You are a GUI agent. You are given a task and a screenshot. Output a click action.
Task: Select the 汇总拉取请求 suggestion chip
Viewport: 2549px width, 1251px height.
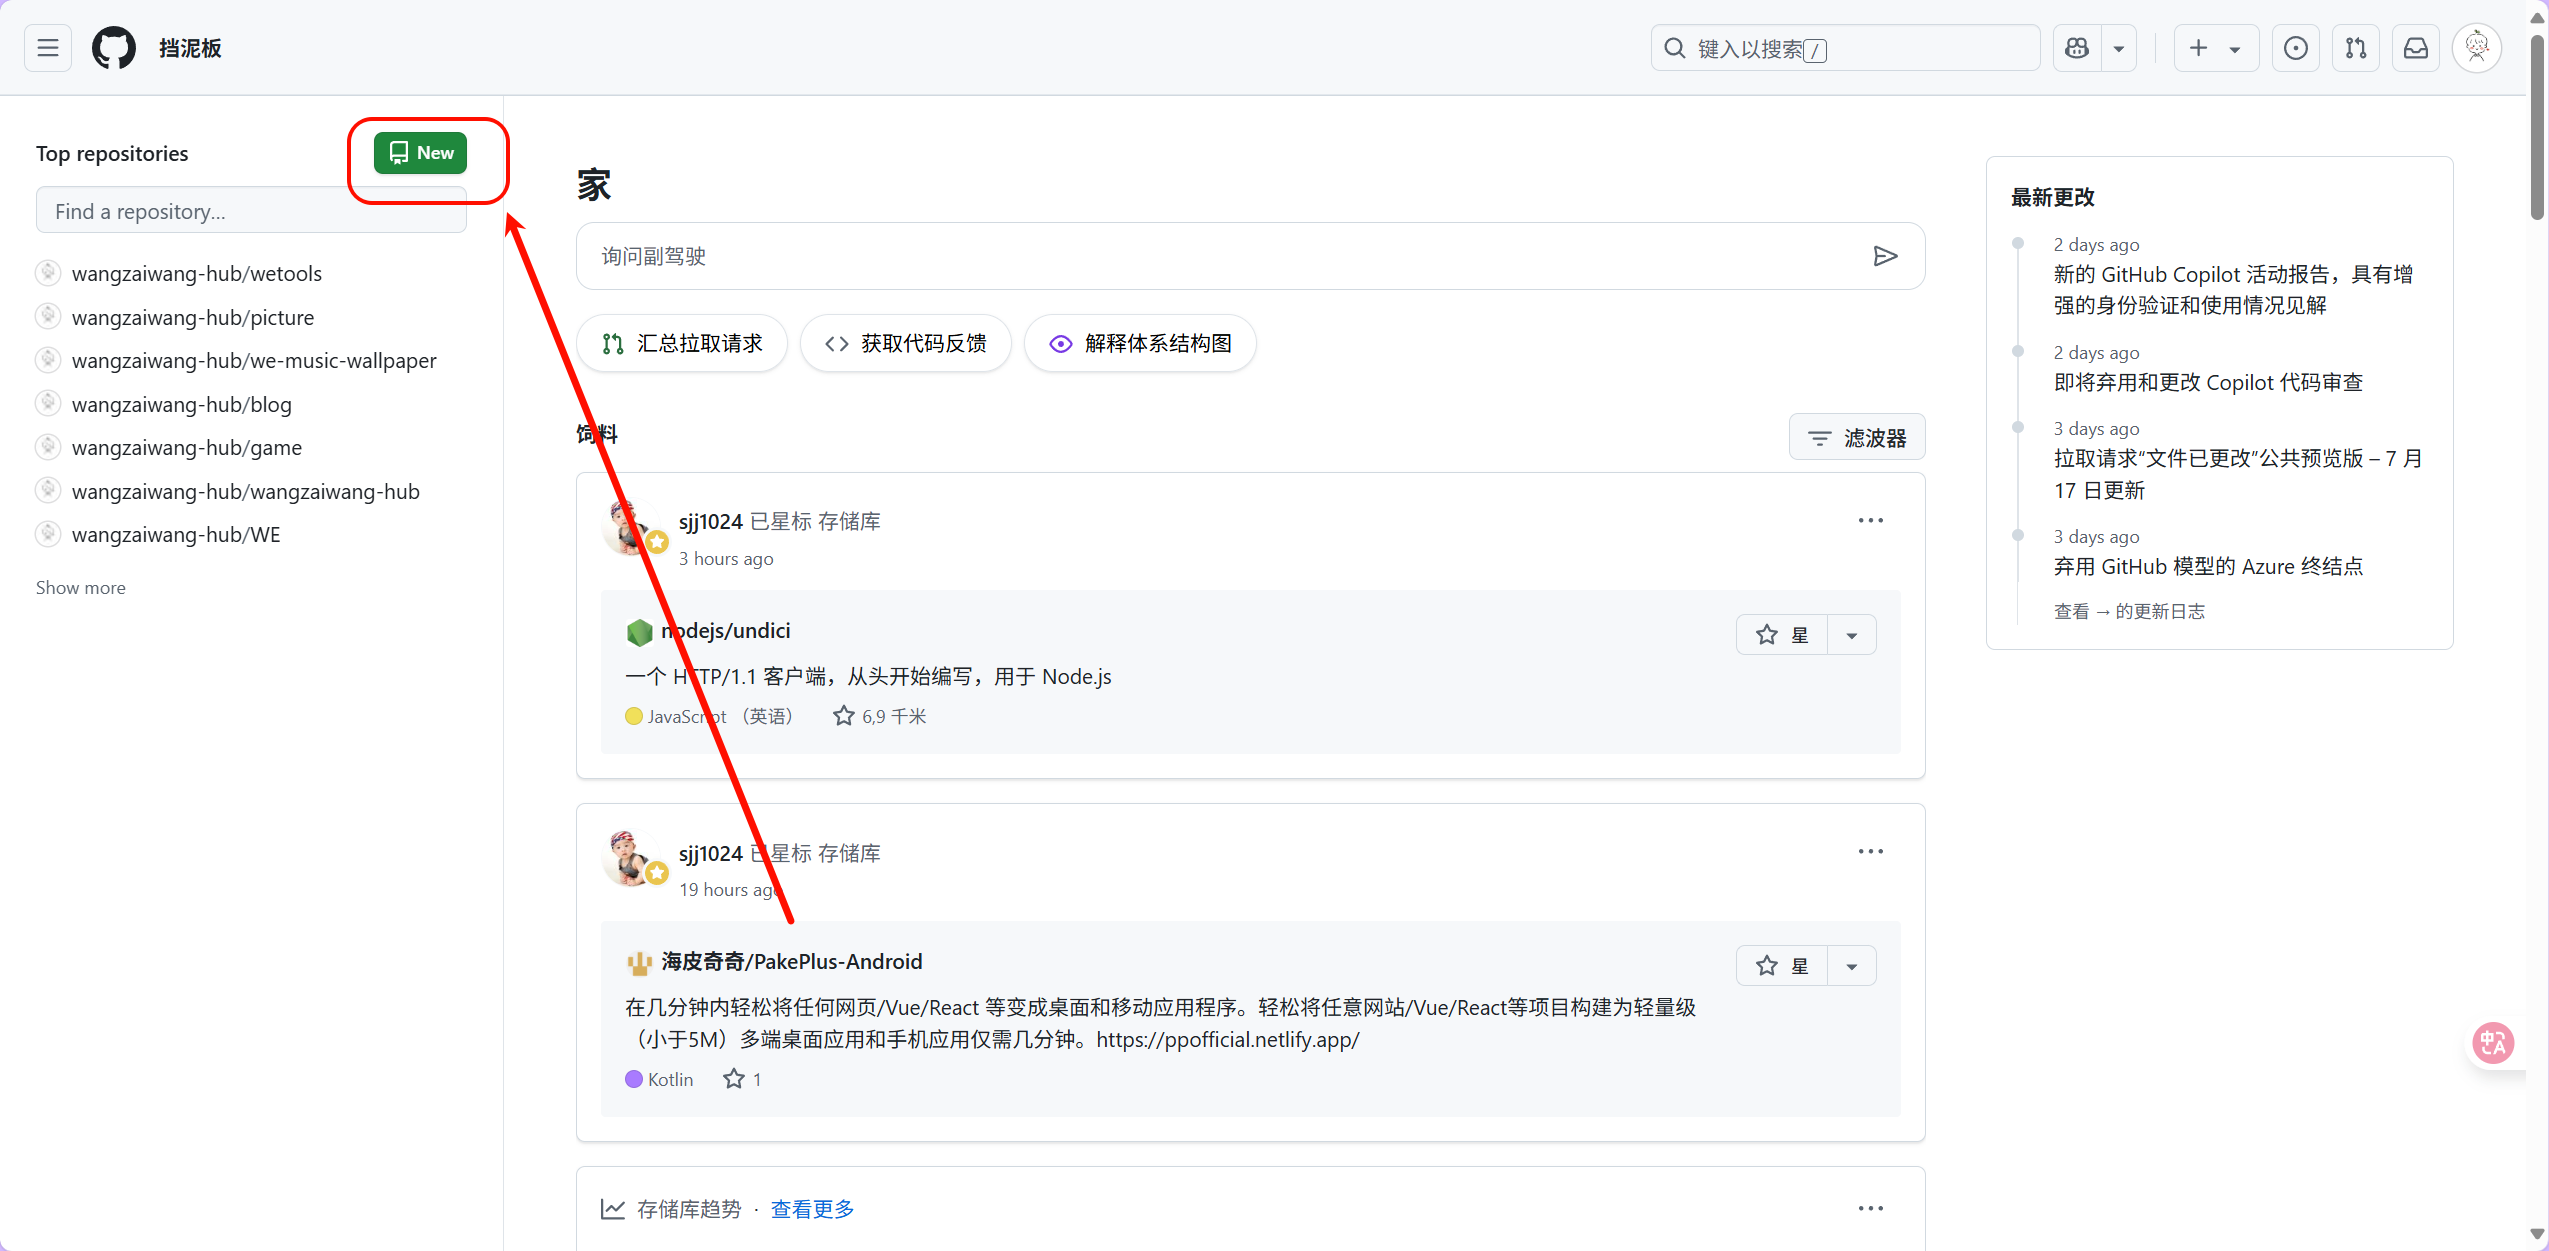(682, 344)
